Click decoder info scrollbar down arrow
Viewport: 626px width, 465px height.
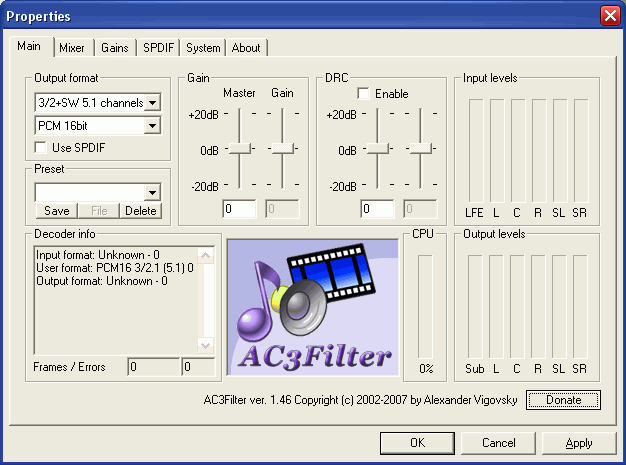click(x=206, y=345)
